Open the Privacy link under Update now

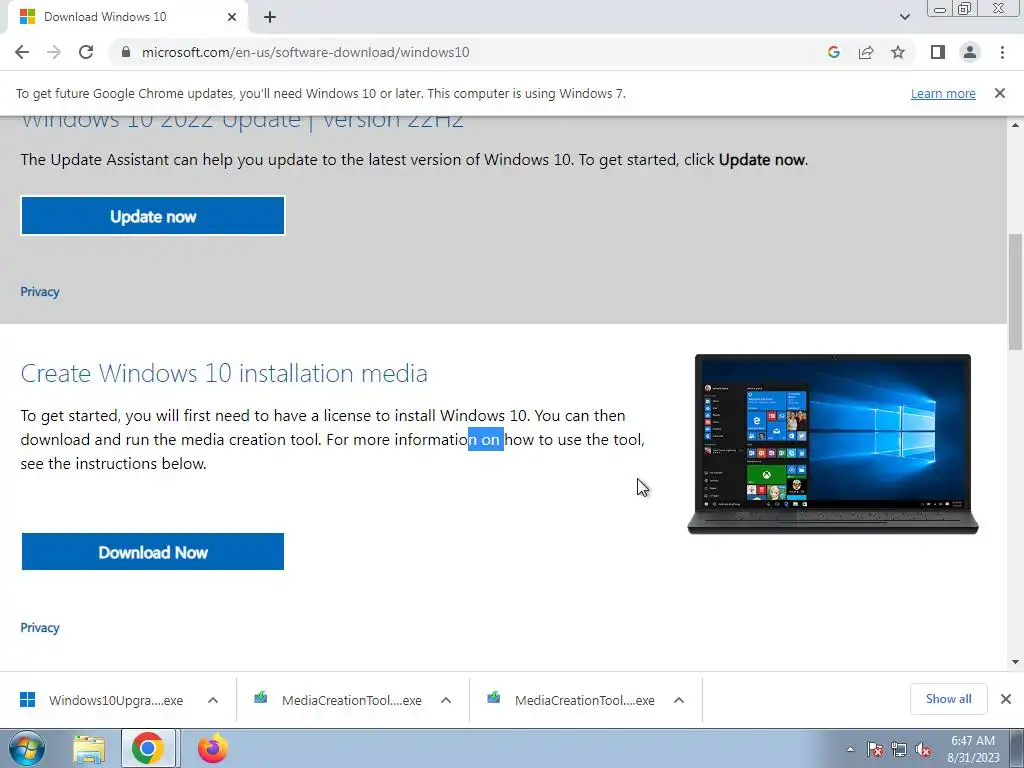coord(40,292)
